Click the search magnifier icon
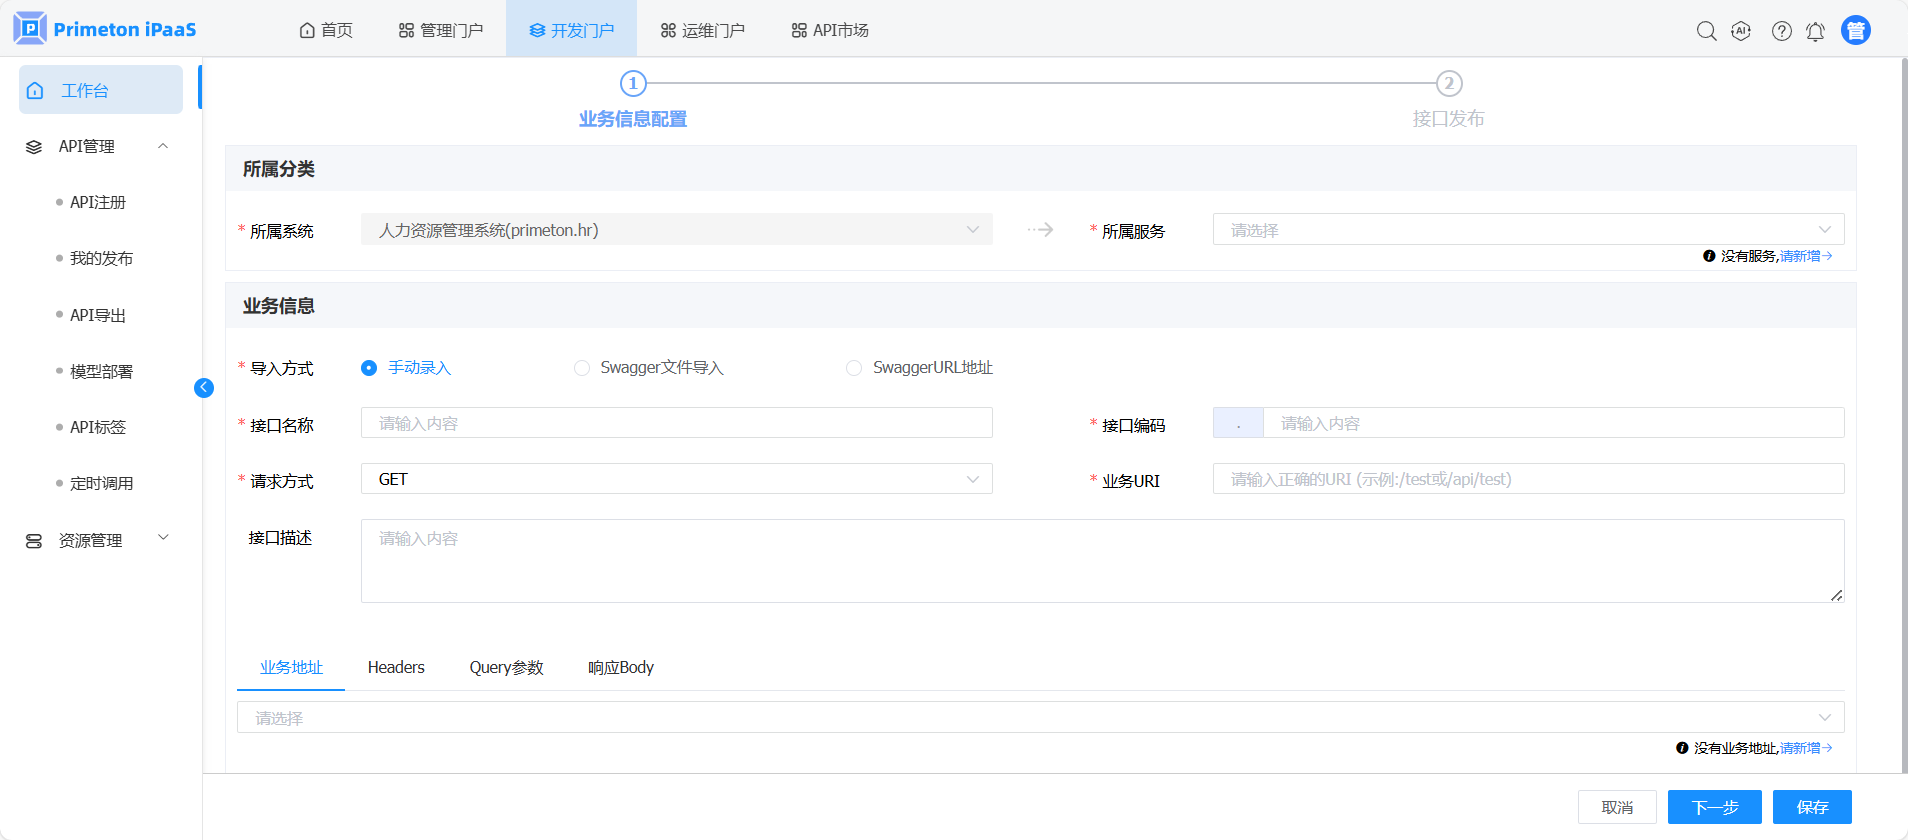 pyautogui.click(x=1706, y=31)
